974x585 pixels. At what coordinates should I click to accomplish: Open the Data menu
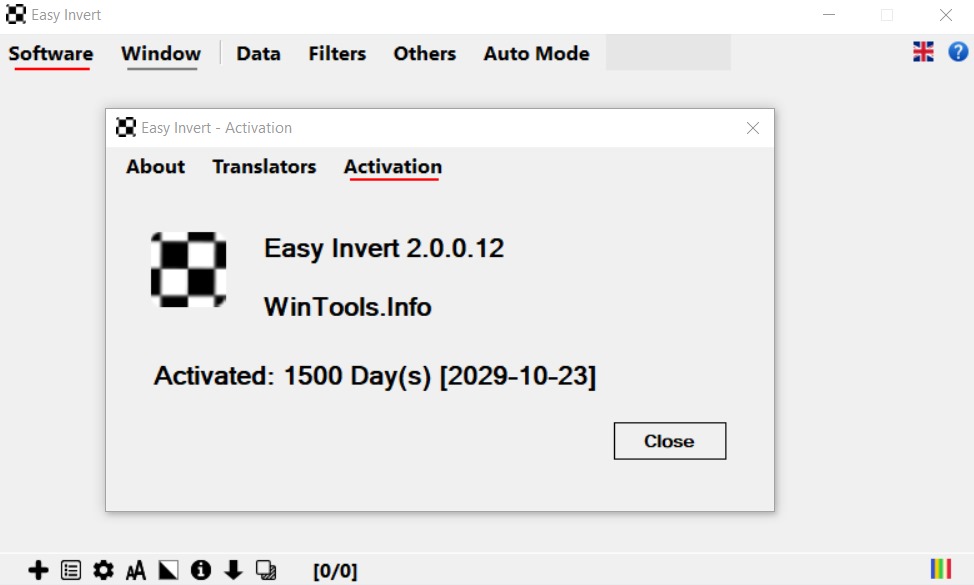click(258, 54)
